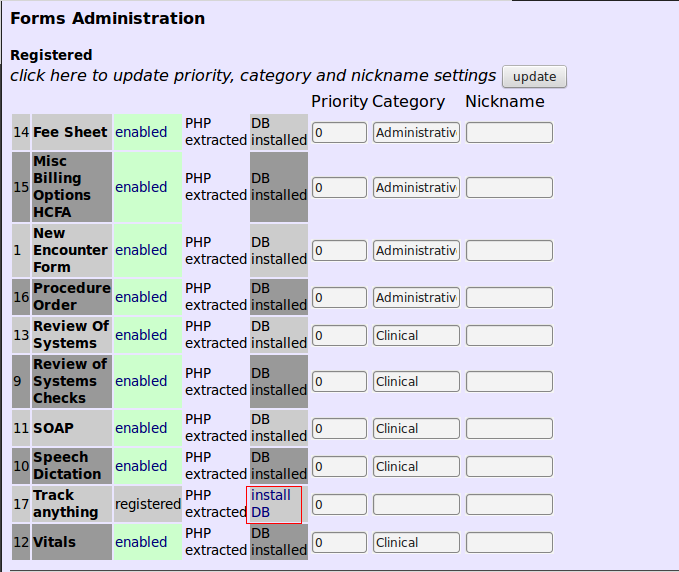Image resolution: width=679 pixels, height=572 pixels.
Task: Edit the SOAP category field
Action: (416, 428)
